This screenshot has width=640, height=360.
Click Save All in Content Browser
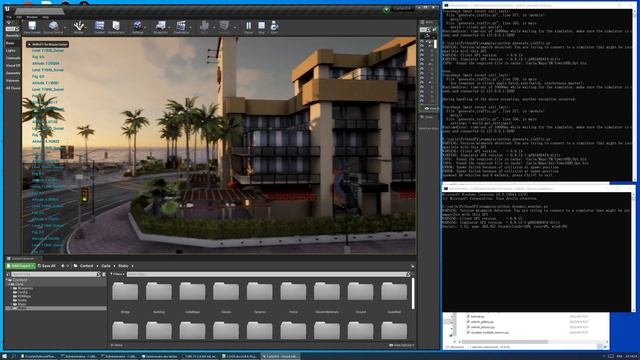pos(47,266)
